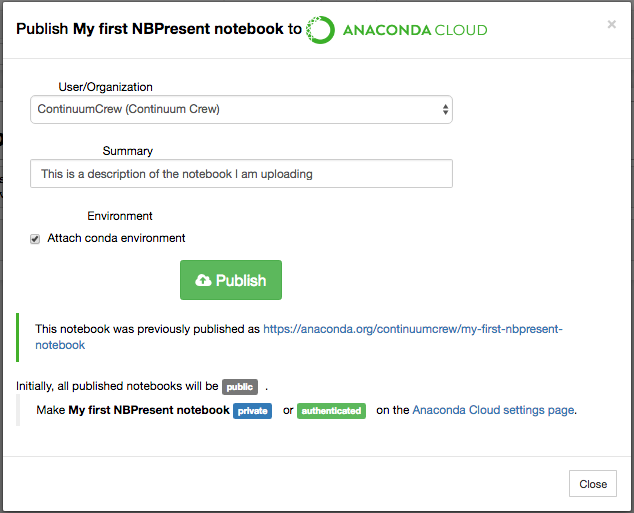The width and height of the screenshot is (634, 513).
Task: Click the ANACONDA CLOUD wordmark text
Action: click(x=415, y=30)
